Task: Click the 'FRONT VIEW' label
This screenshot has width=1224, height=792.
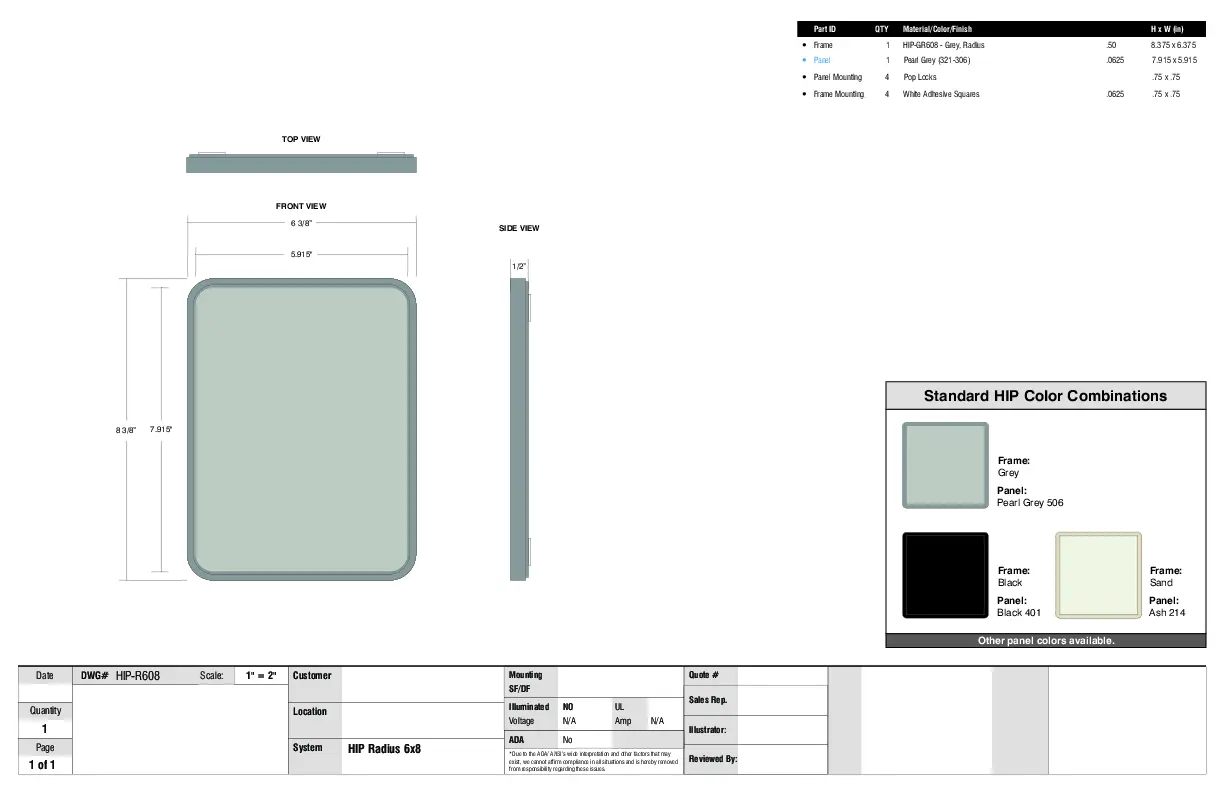Action: pos(301,206)
